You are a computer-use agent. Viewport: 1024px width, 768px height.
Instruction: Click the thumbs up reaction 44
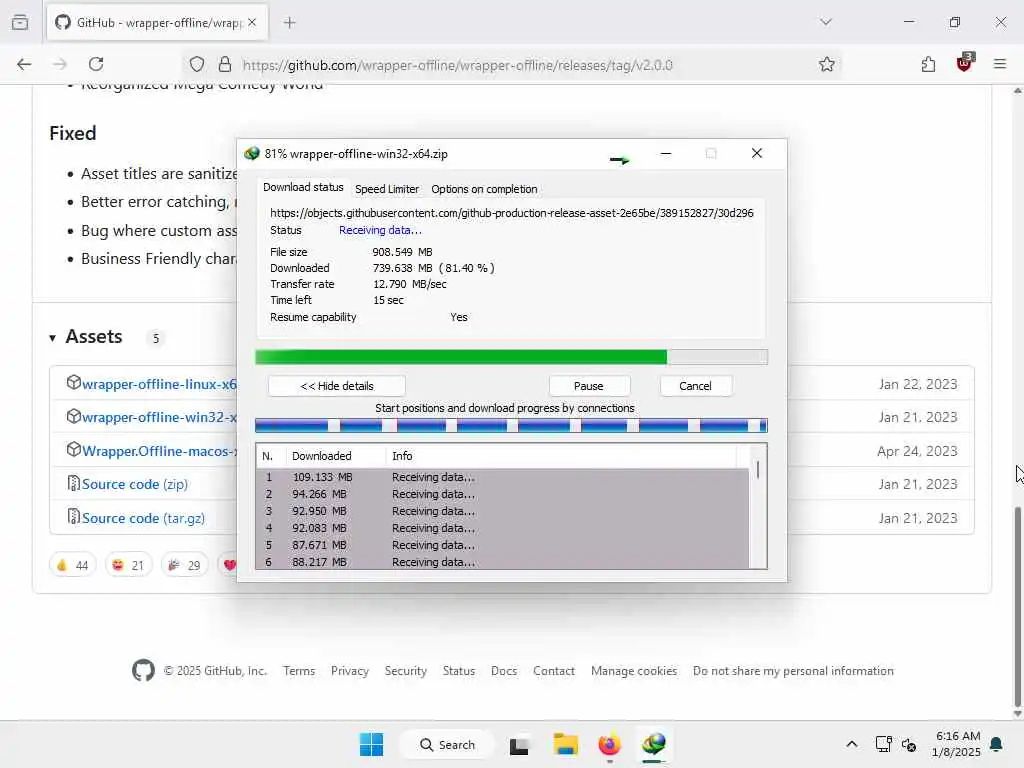point(72,565)
